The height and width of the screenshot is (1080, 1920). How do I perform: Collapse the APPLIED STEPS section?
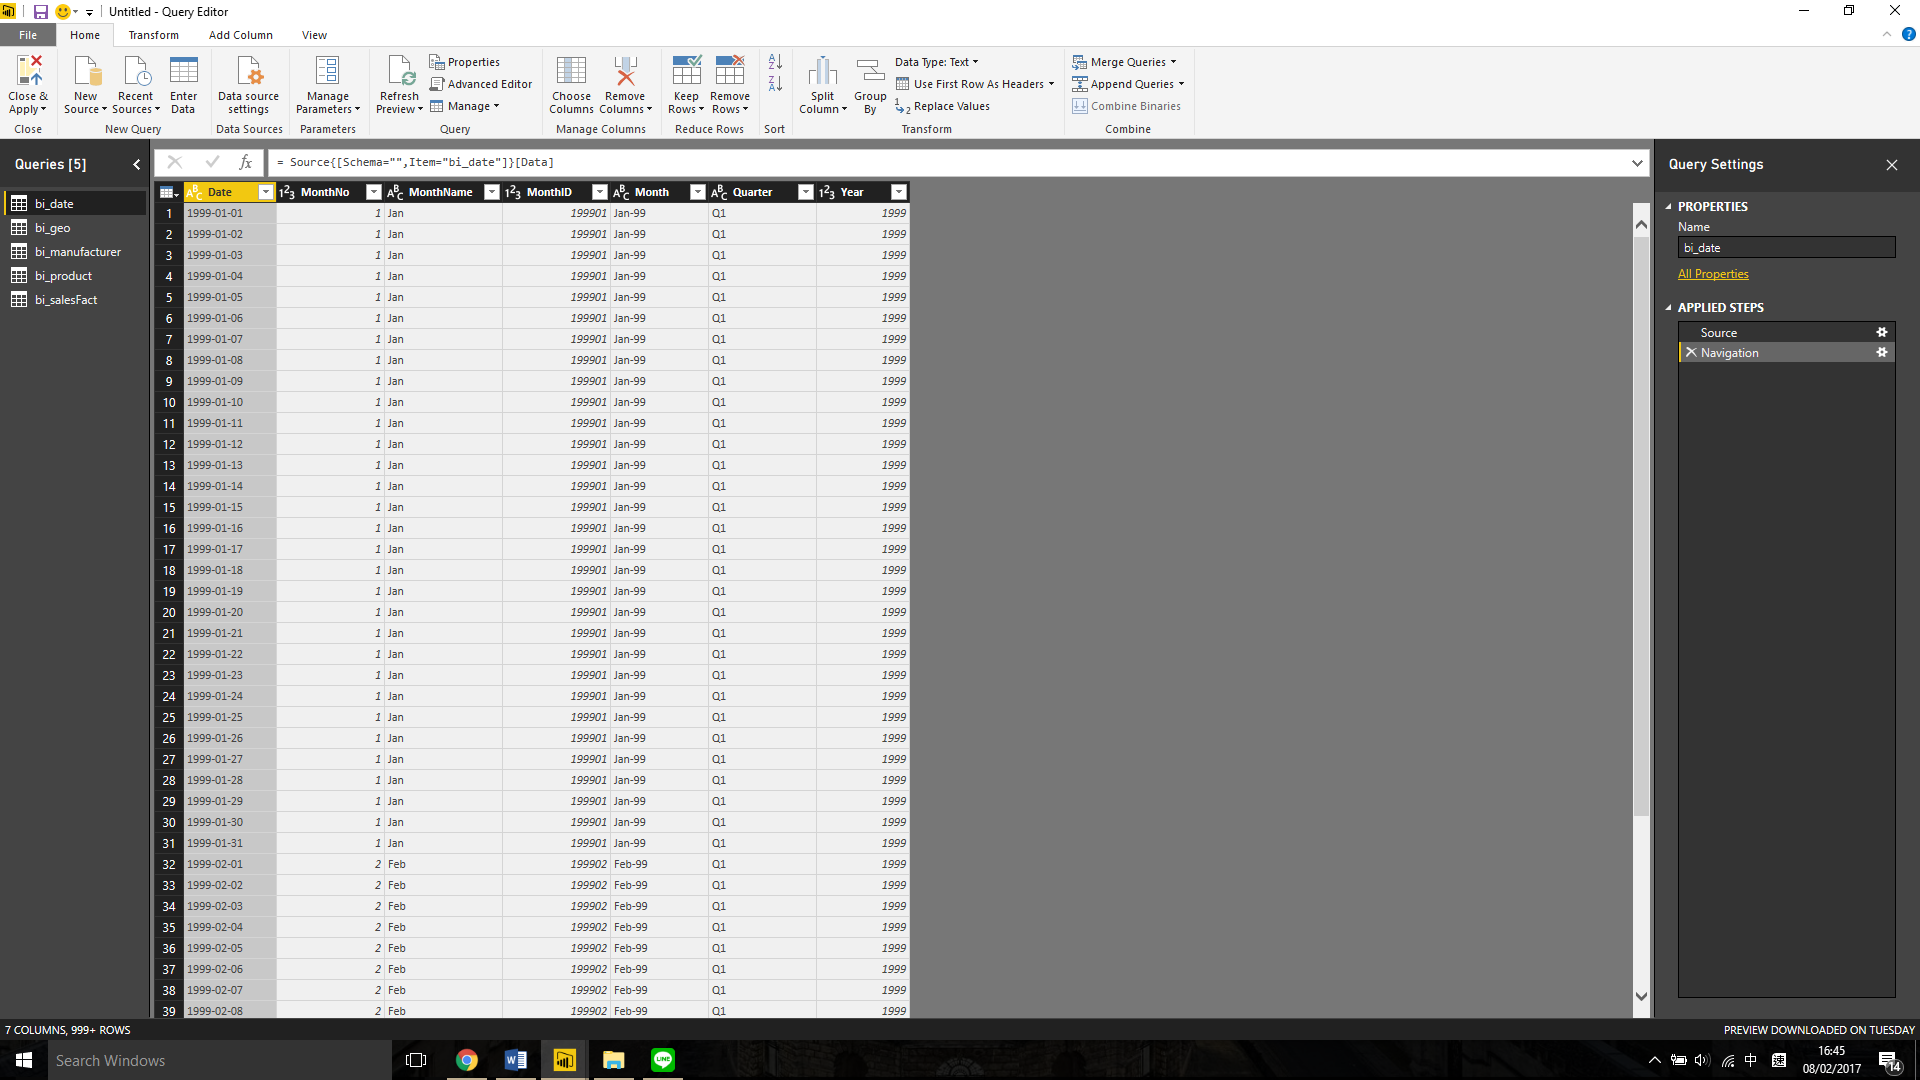[x=1668, y=307]
